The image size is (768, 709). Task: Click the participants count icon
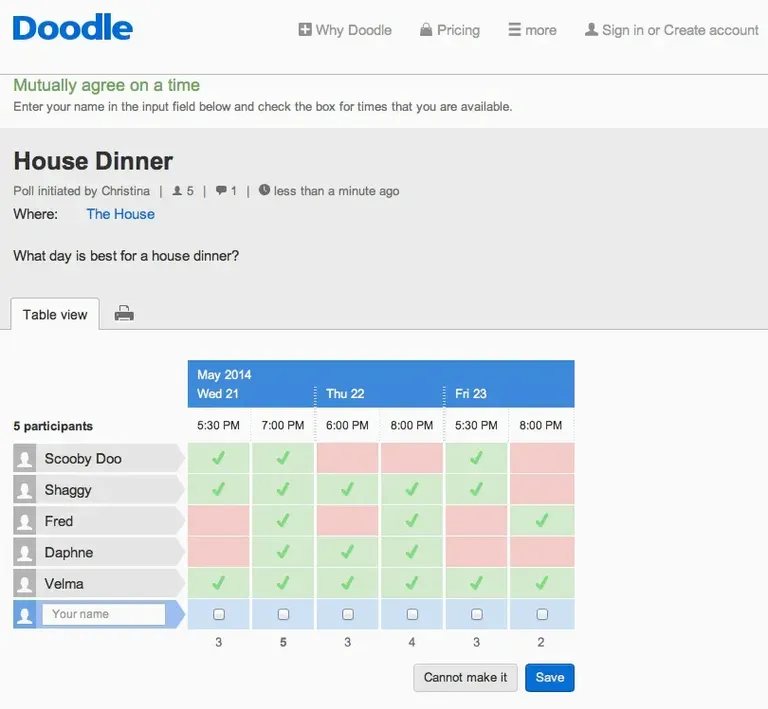(x=177, y=190)
